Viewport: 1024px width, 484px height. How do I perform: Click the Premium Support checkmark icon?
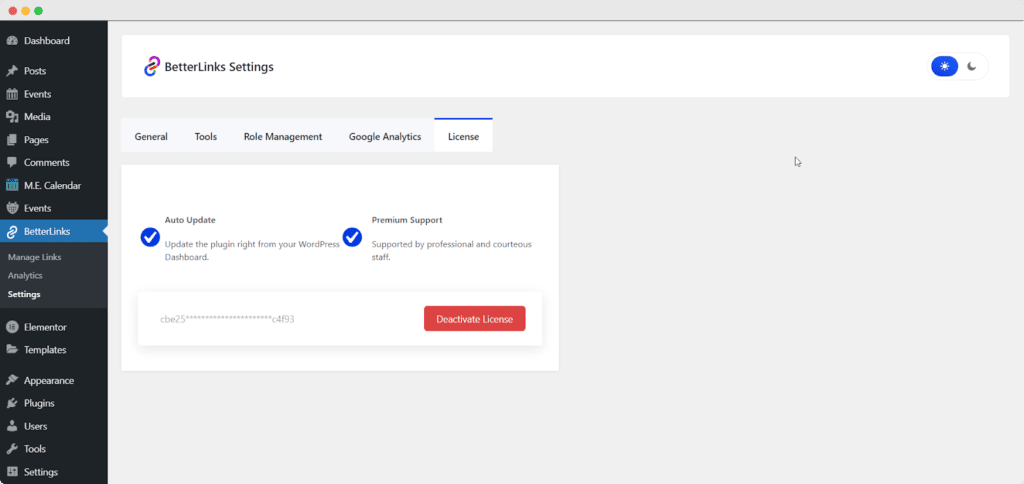(352, 237)
